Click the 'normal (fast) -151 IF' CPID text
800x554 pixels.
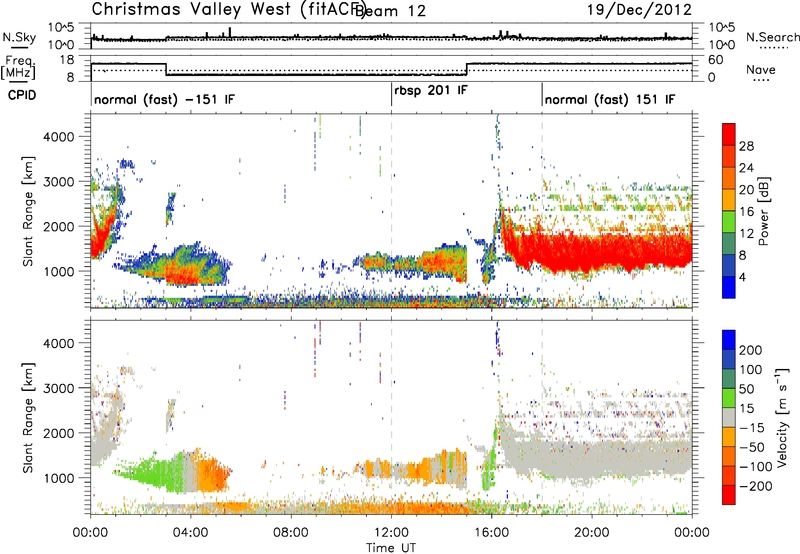tap(164, 99)
